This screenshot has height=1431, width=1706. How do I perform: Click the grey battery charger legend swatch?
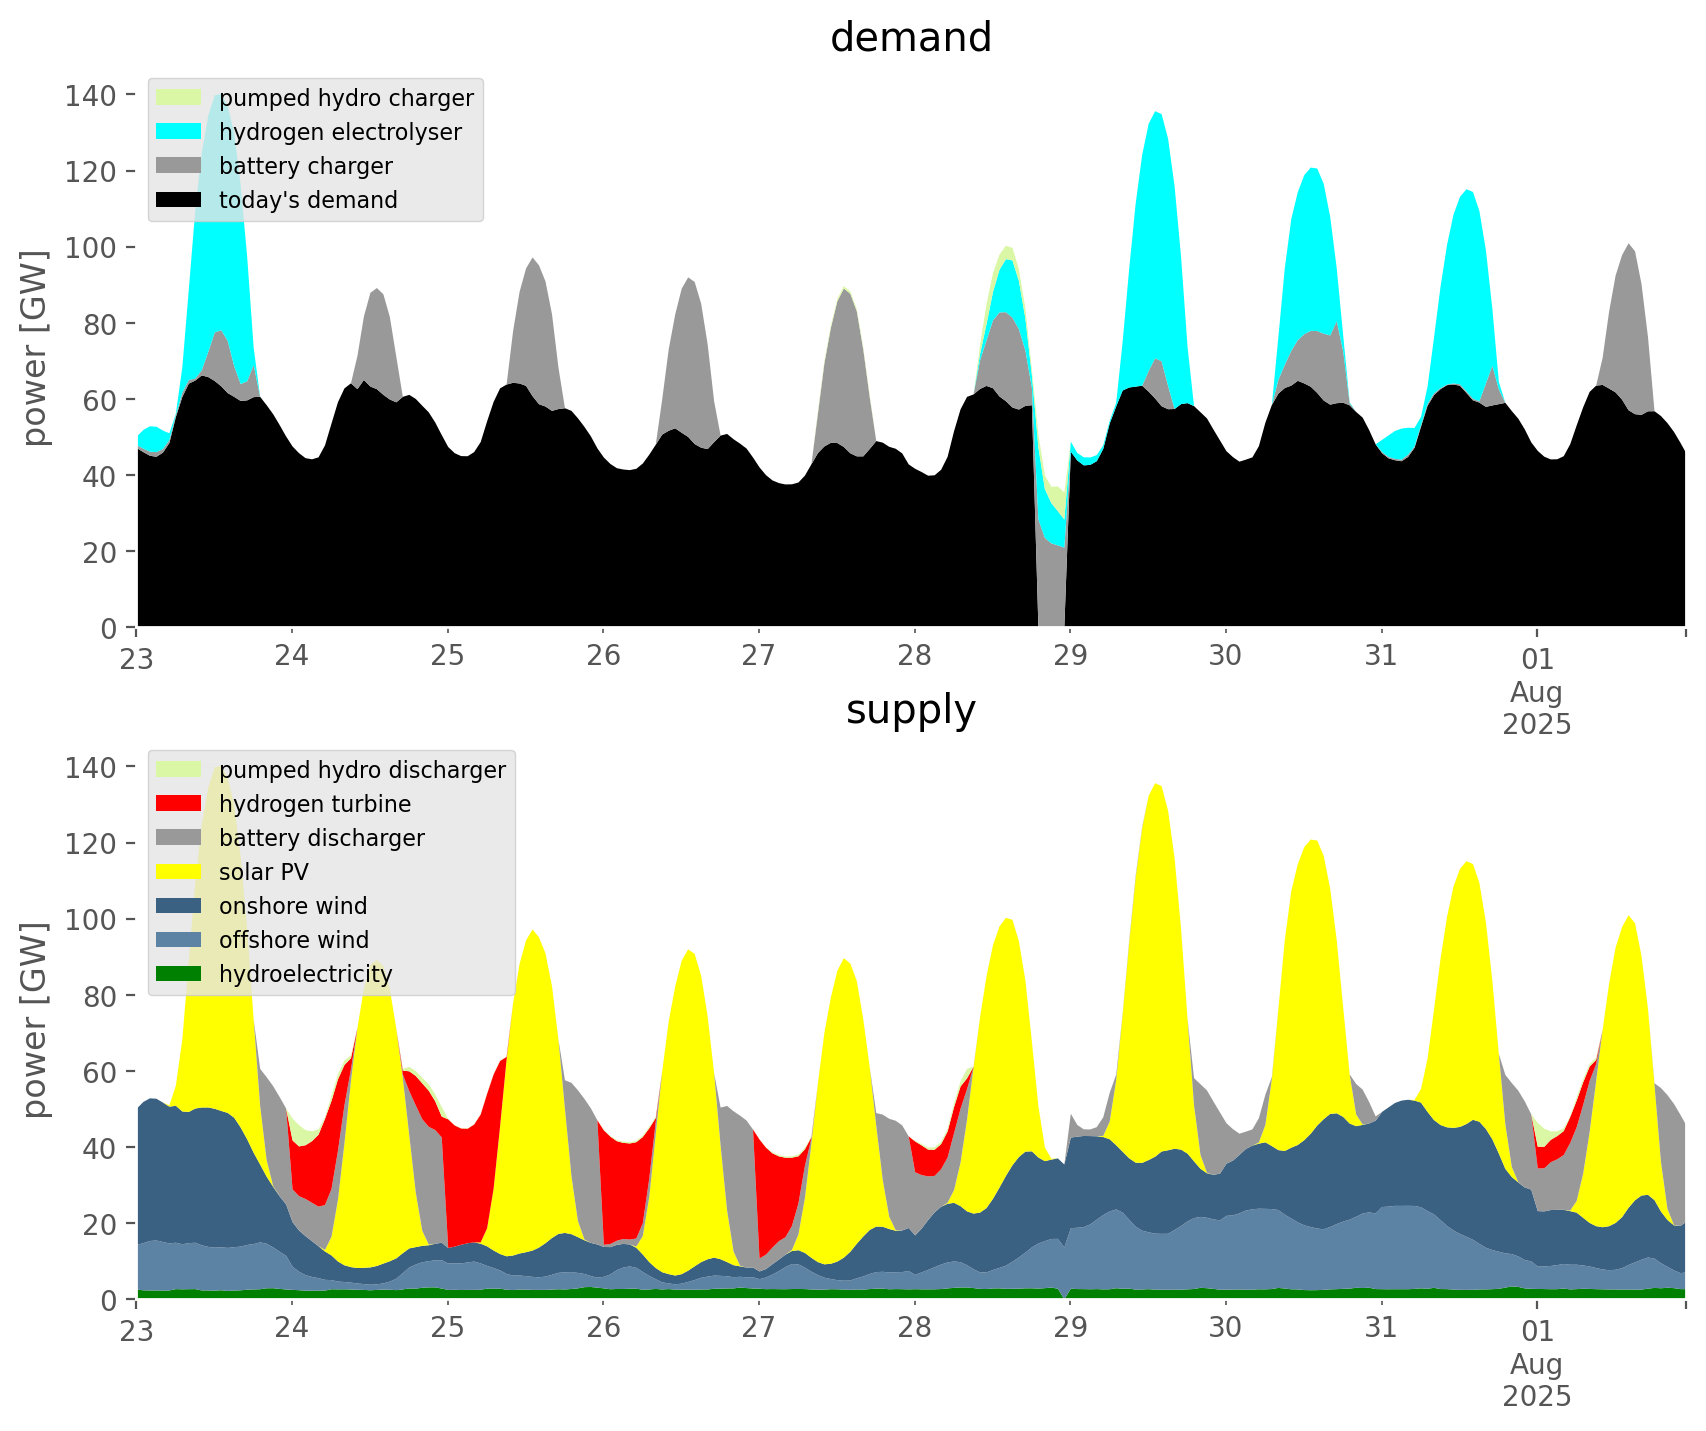[x=179, y=166]
